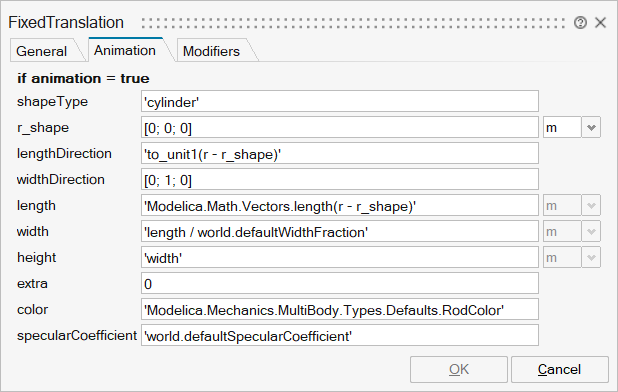This screenshot has width=618, height=392.
Task: Click the Cancel button
Action: tap(560, 370)
